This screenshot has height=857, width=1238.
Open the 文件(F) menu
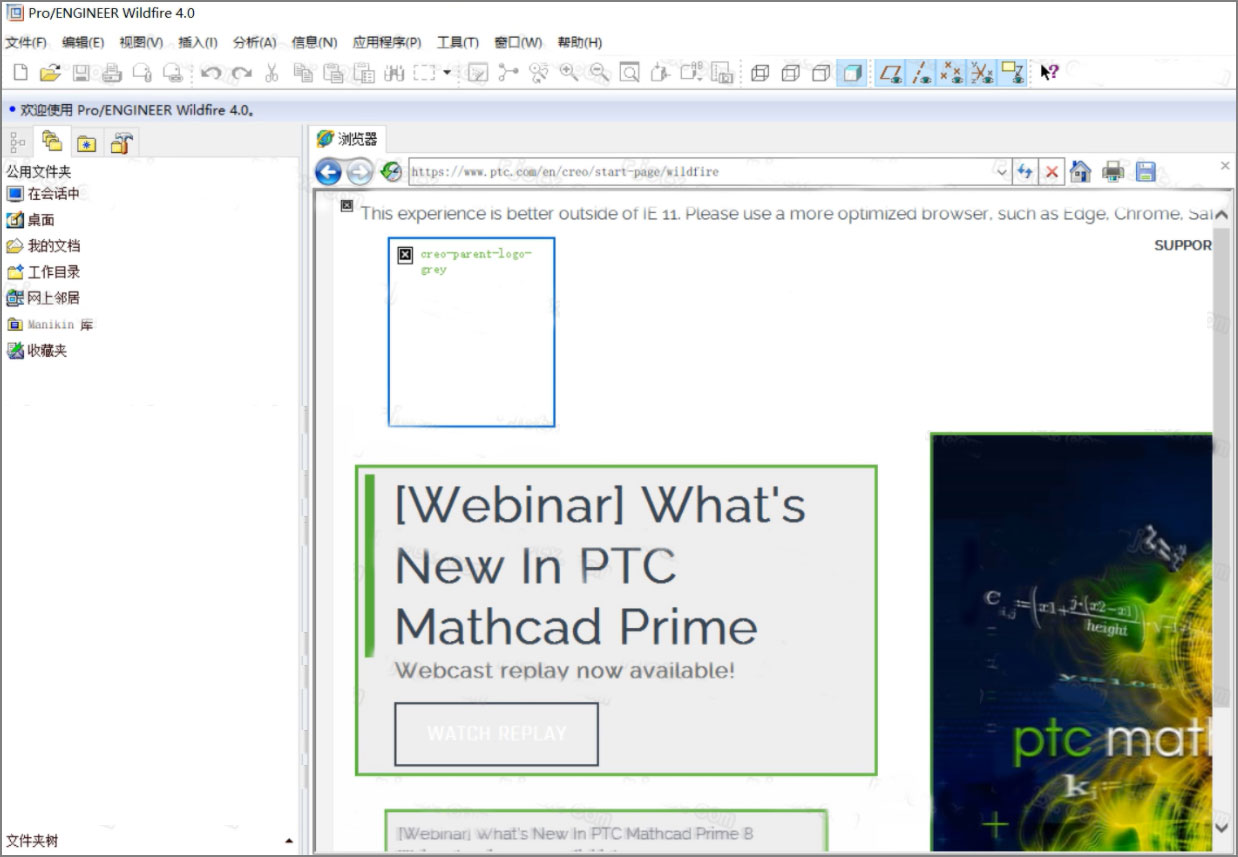pyautogui.click(x=26, y=42)
